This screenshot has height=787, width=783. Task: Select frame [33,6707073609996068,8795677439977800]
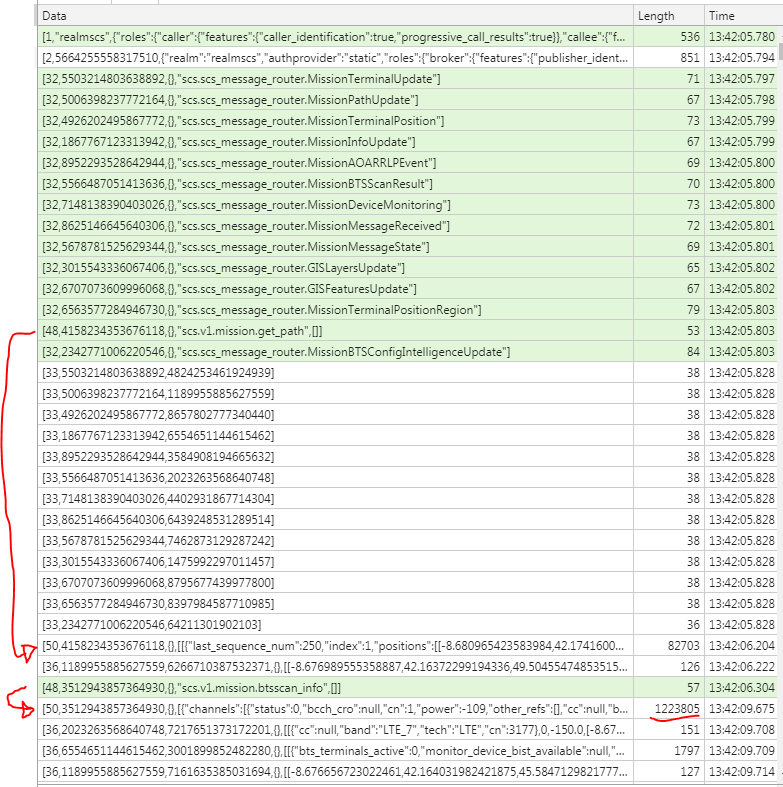point(407,583)
